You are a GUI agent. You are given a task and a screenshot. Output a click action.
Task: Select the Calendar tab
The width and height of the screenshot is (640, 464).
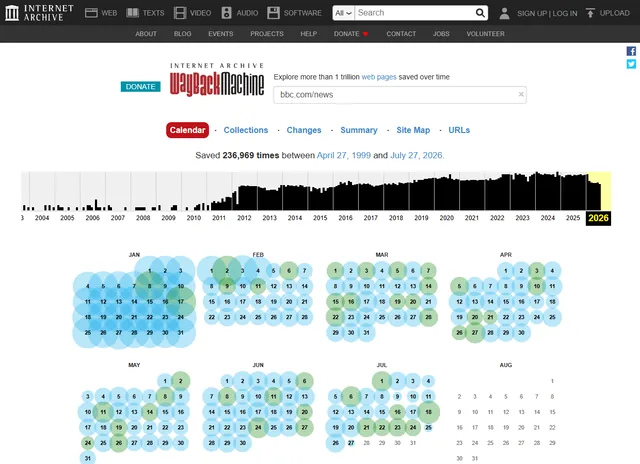(187, 130)
